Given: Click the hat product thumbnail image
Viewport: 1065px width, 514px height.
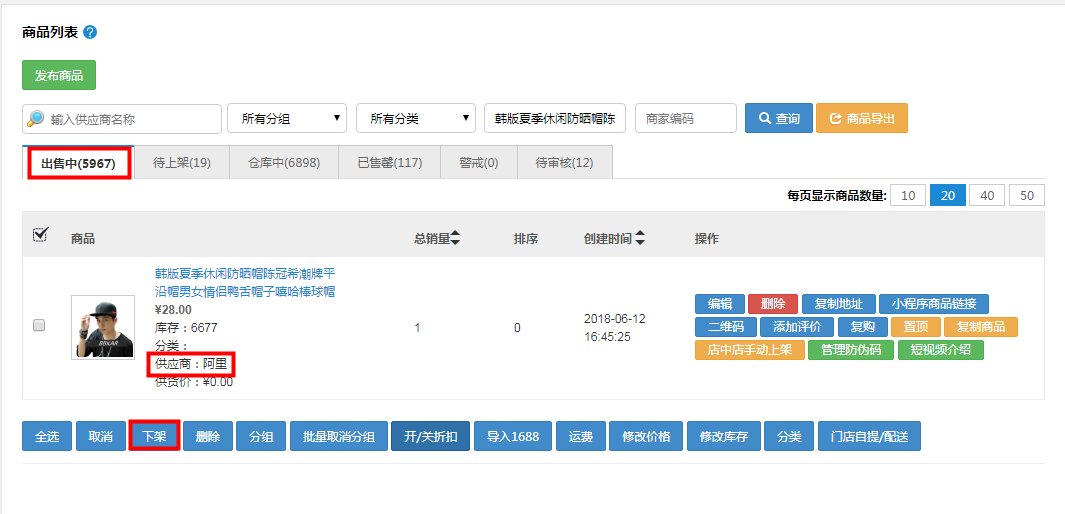Looking at the screenshot, I should 103,327.
